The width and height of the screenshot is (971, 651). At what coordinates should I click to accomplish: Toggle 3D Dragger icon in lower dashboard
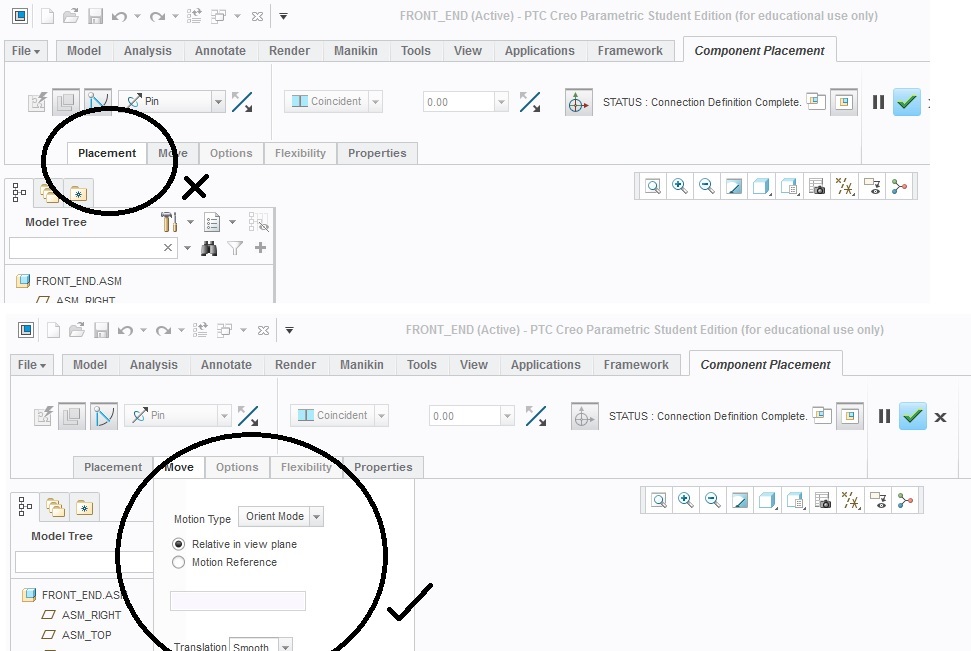point(585,417)
